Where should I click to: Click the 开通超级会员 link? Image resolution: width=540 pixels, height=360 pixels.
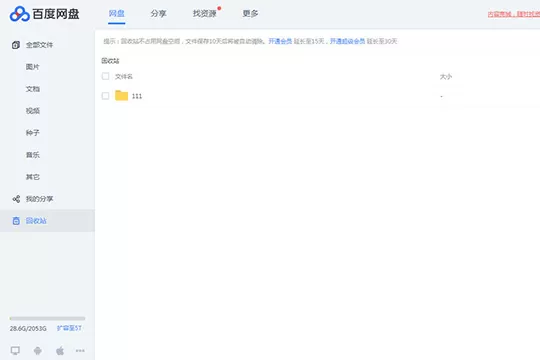tap(347, 41)
